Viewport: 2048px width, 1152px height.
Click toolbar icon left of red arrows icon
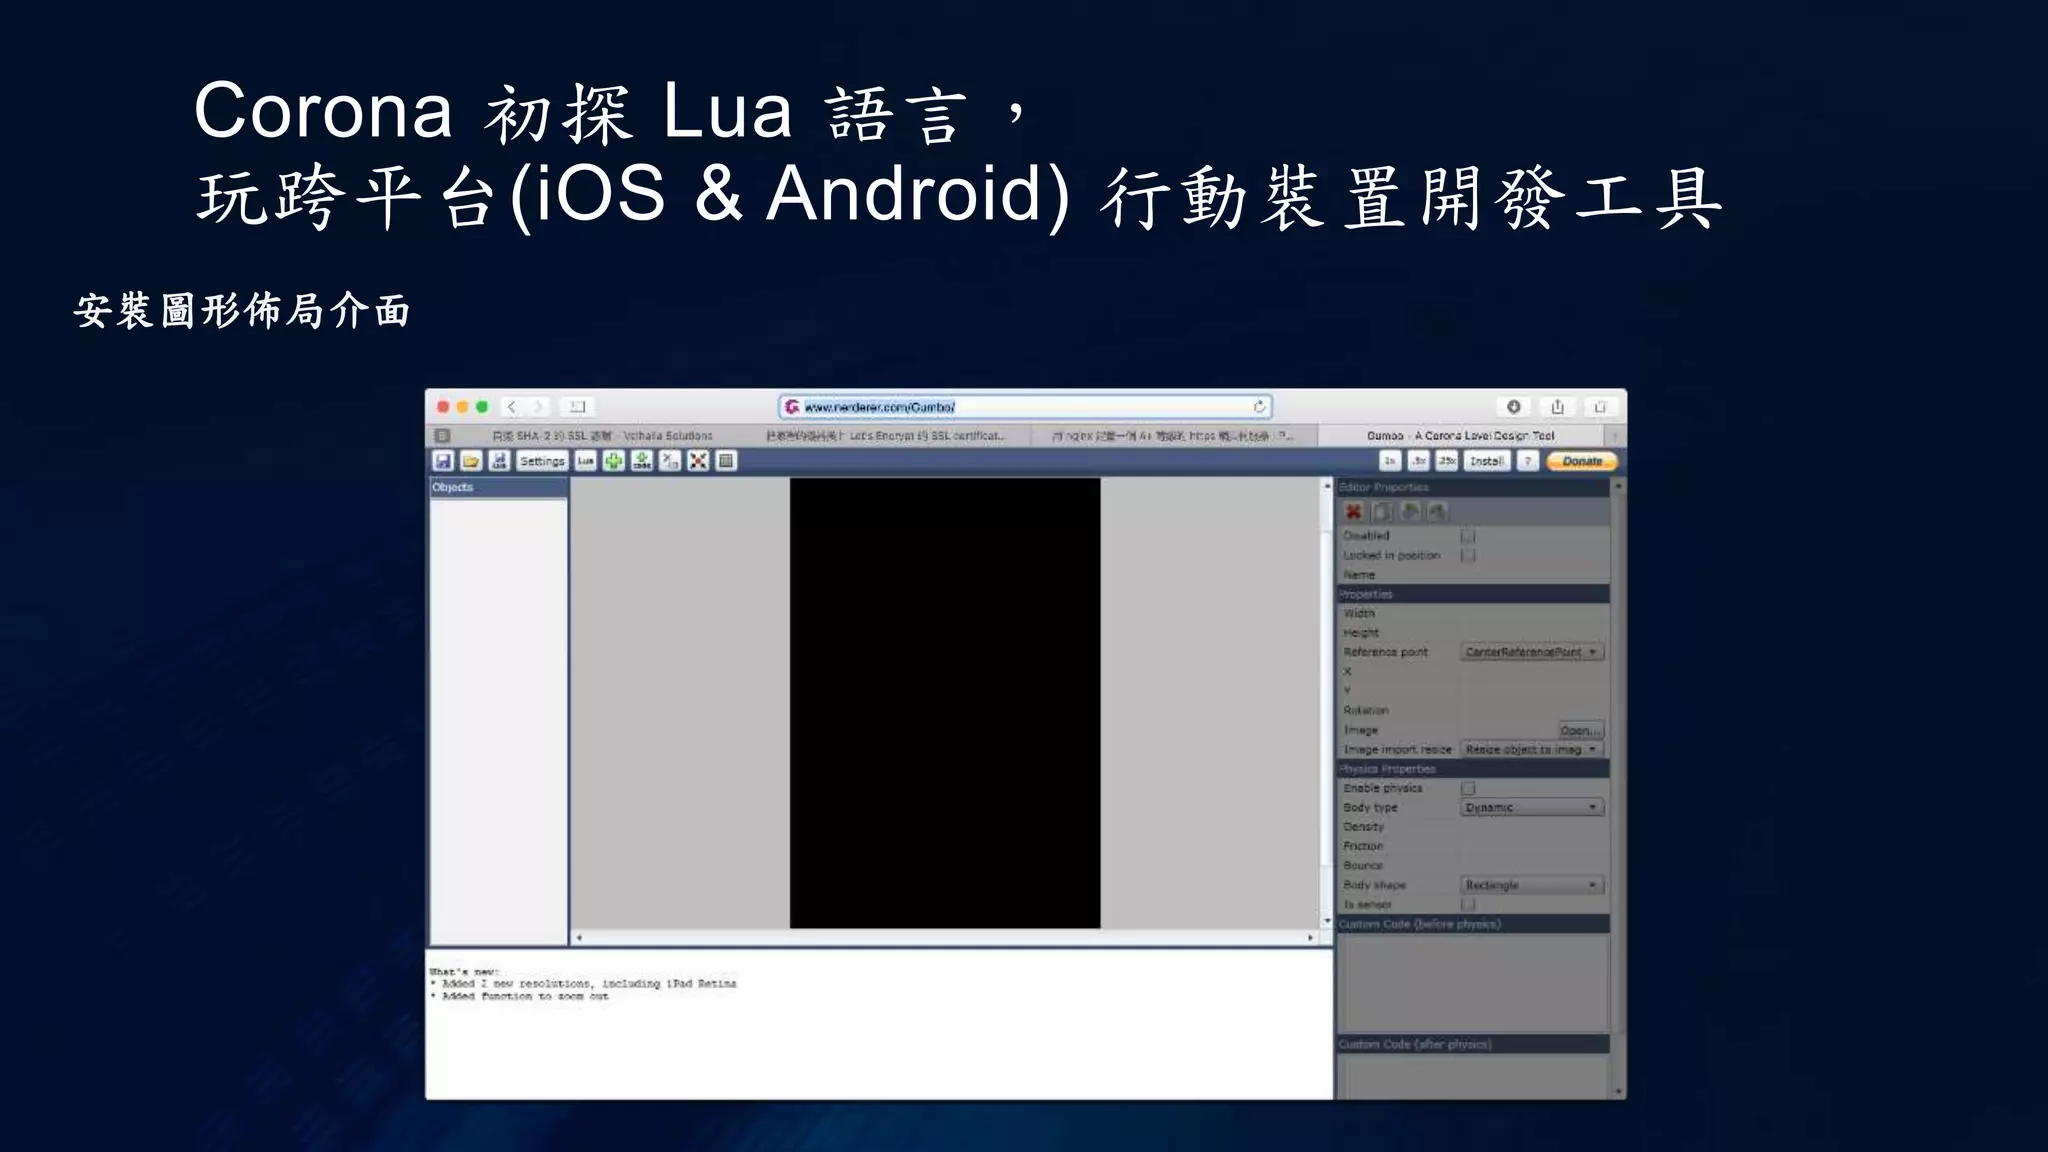670,461
